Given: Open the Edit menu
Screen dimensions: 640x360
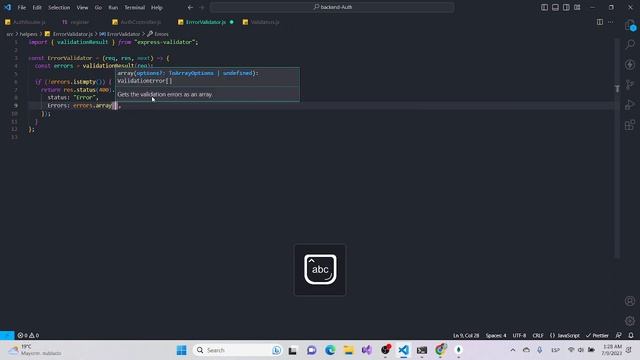Looking at the screenshot, I should click(x=37, y=7).
